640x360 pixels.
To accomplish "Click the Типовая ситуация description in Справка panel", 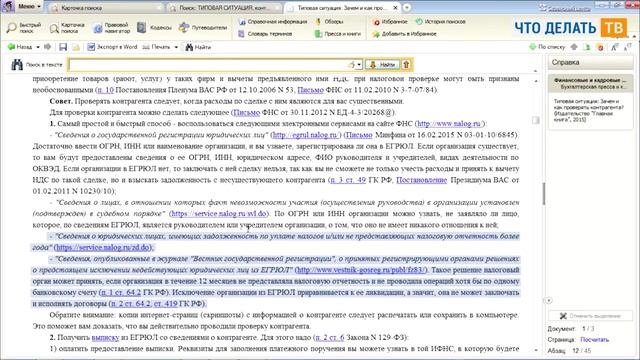I will click(588, 110).
